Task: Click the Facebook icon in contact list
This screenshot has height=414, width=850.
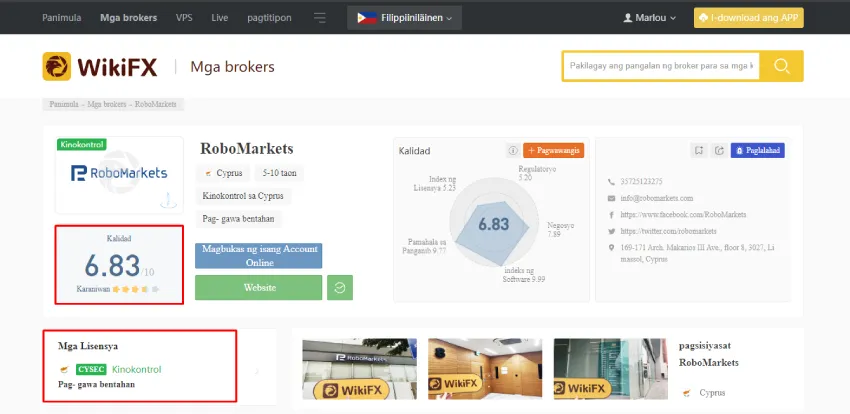Action: pos(611,215)
